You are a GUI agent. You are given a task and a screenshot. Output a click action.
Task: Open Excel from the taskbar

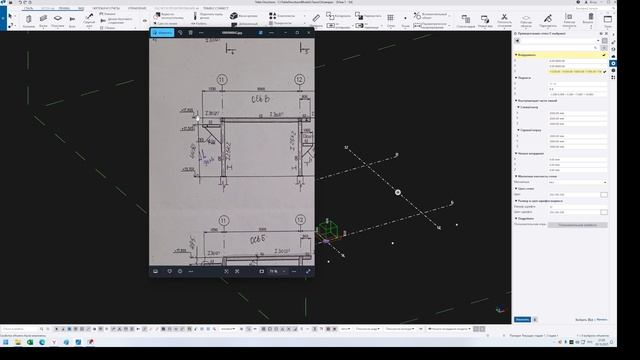pyautogui.click(x=30, y=342)
